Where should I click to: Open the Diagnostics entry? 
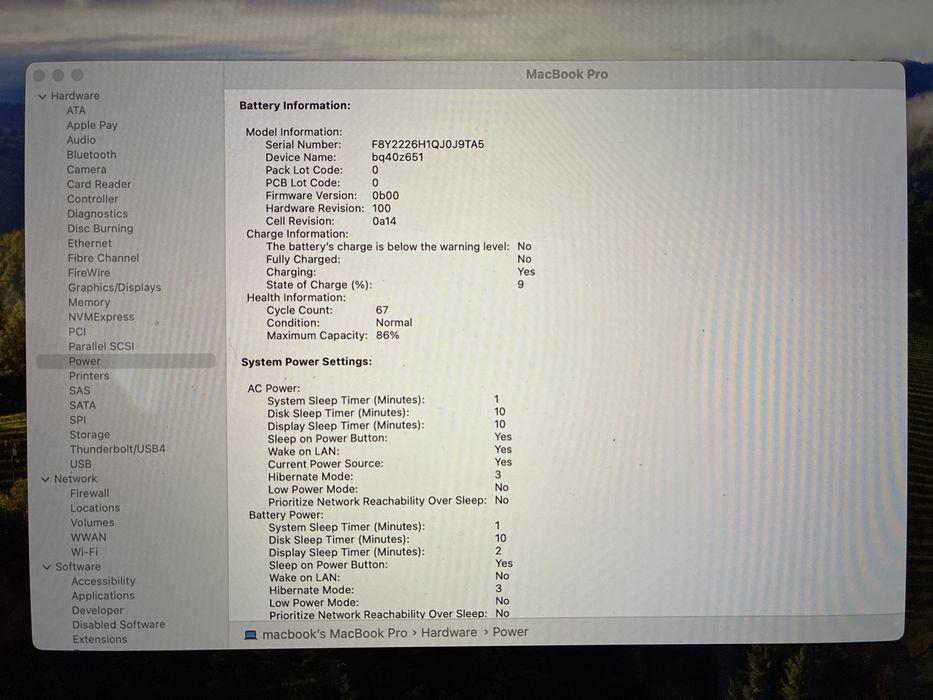click(98, 214)
